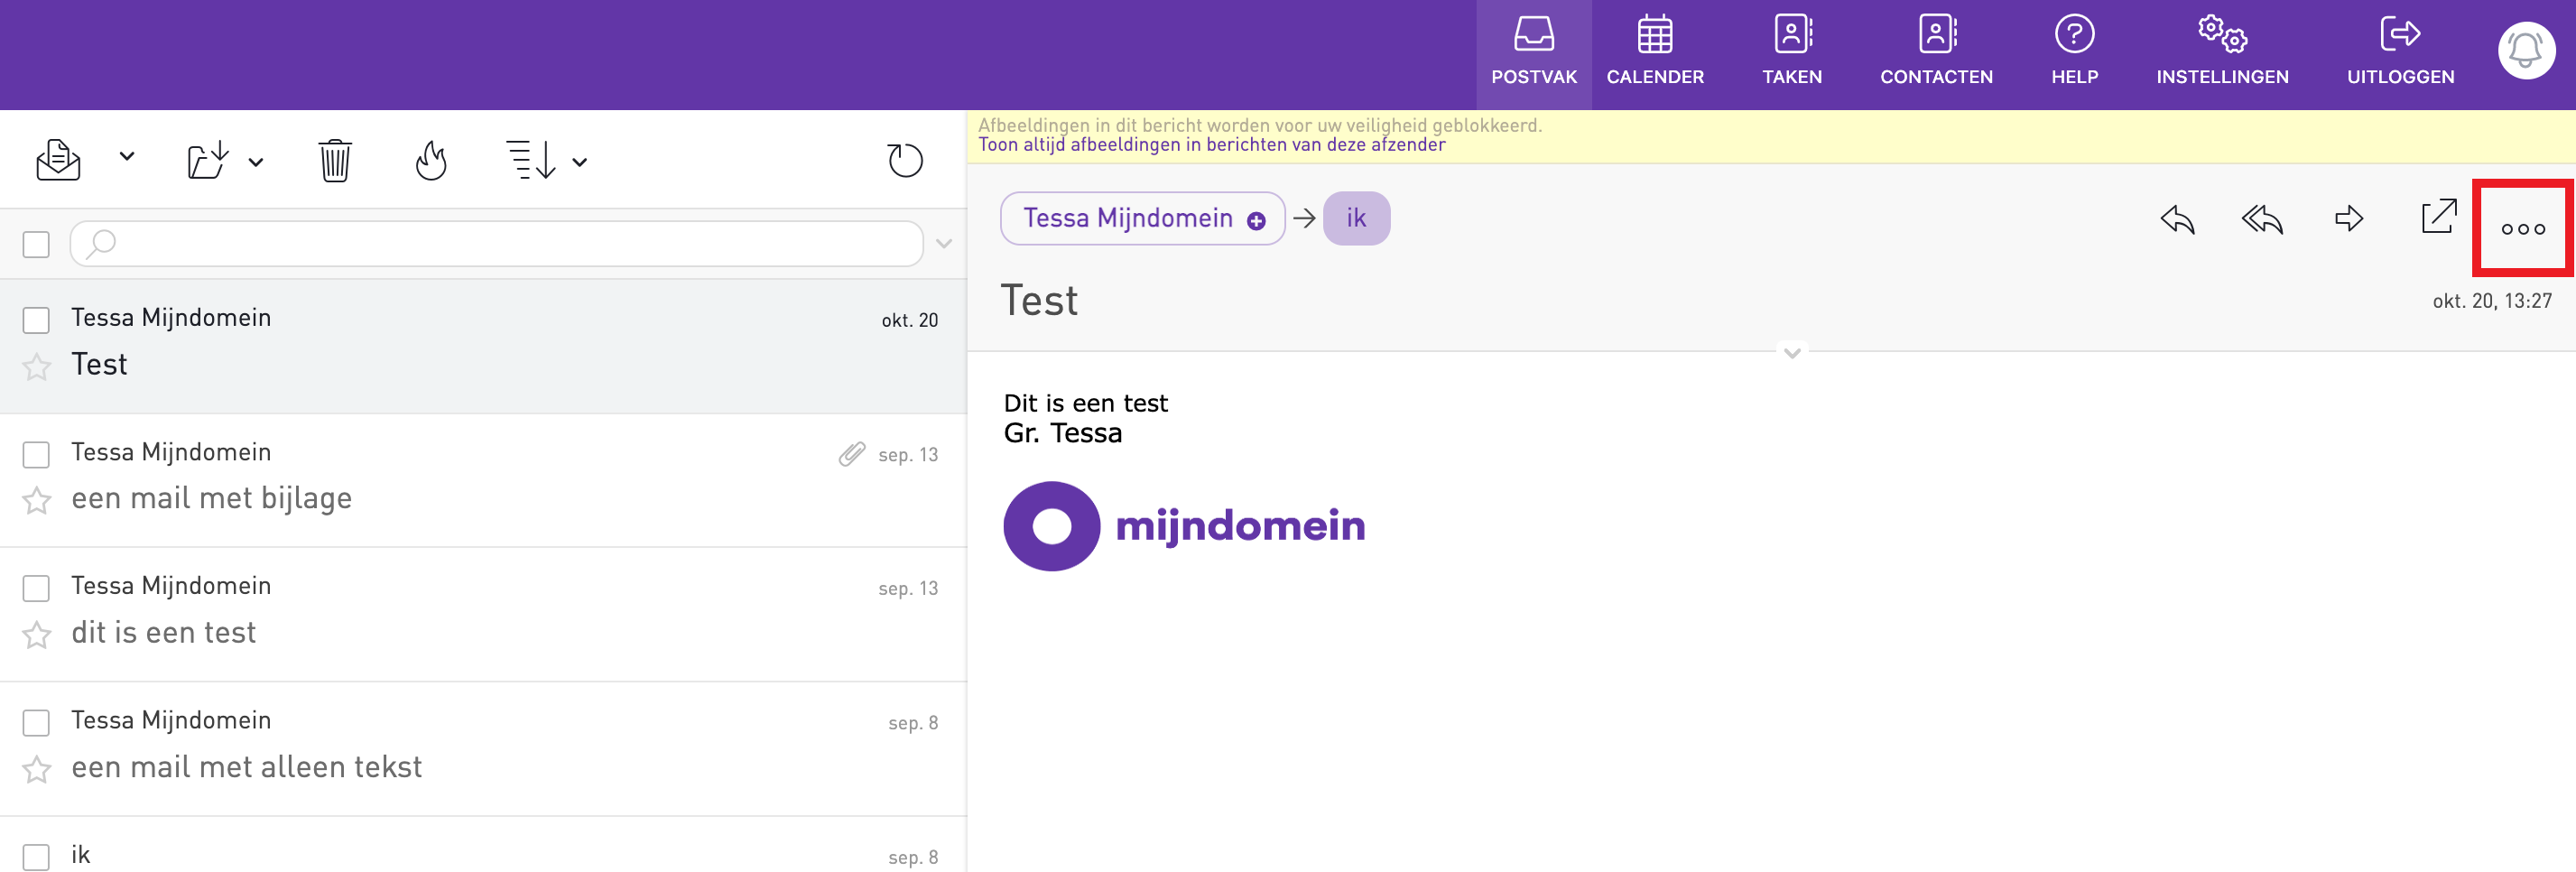This screenshot has height=872, width=2576.
Task: Reply all to the message
Action: tap(2262, 218)
